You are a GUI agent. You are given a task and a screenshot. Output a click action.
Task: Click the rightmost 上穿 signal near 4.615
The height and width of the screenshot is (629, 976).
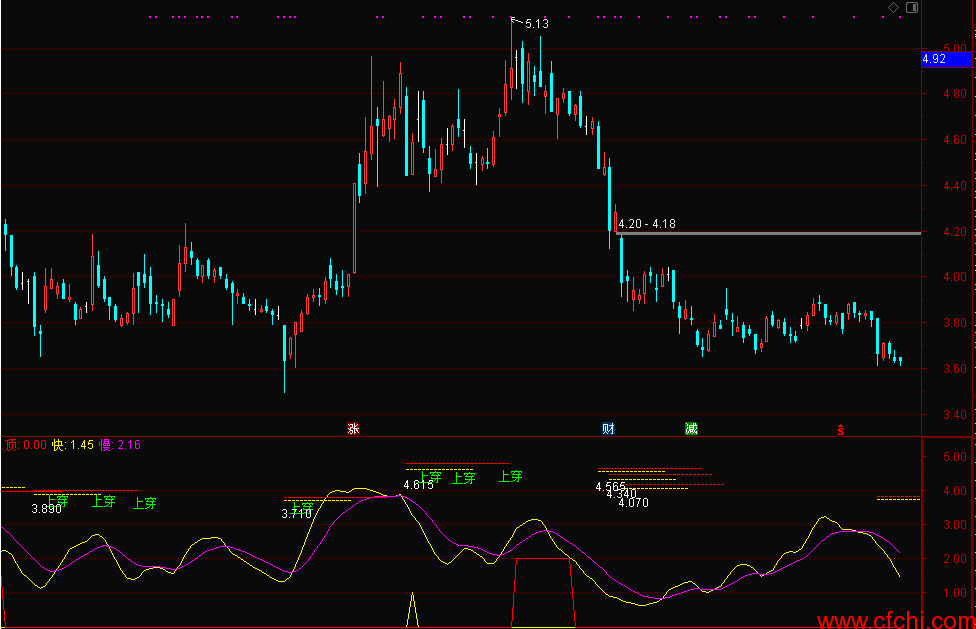pyautogui.click(x=510, y=477)
